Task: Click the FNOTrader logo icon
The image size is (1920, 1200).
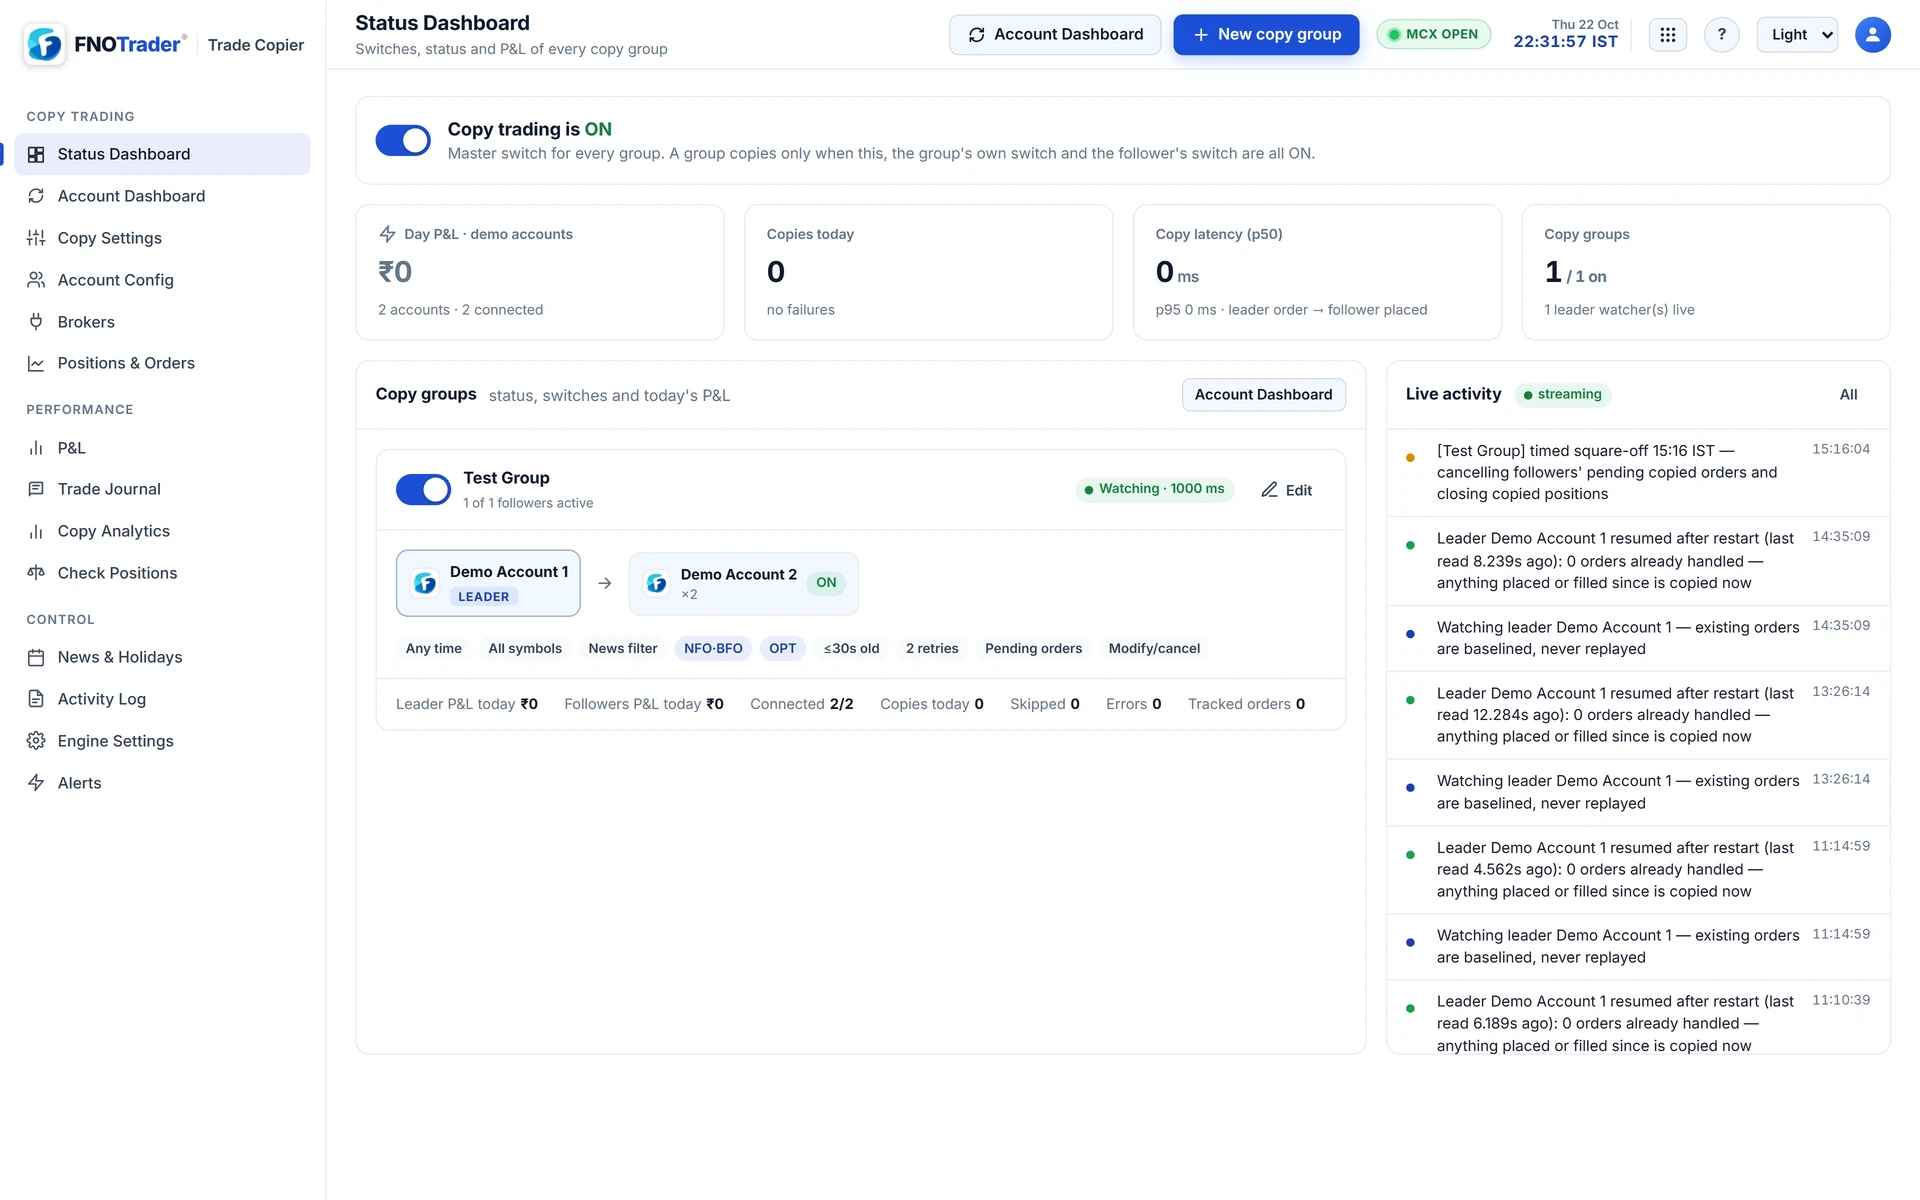Action: pos(44,44)
